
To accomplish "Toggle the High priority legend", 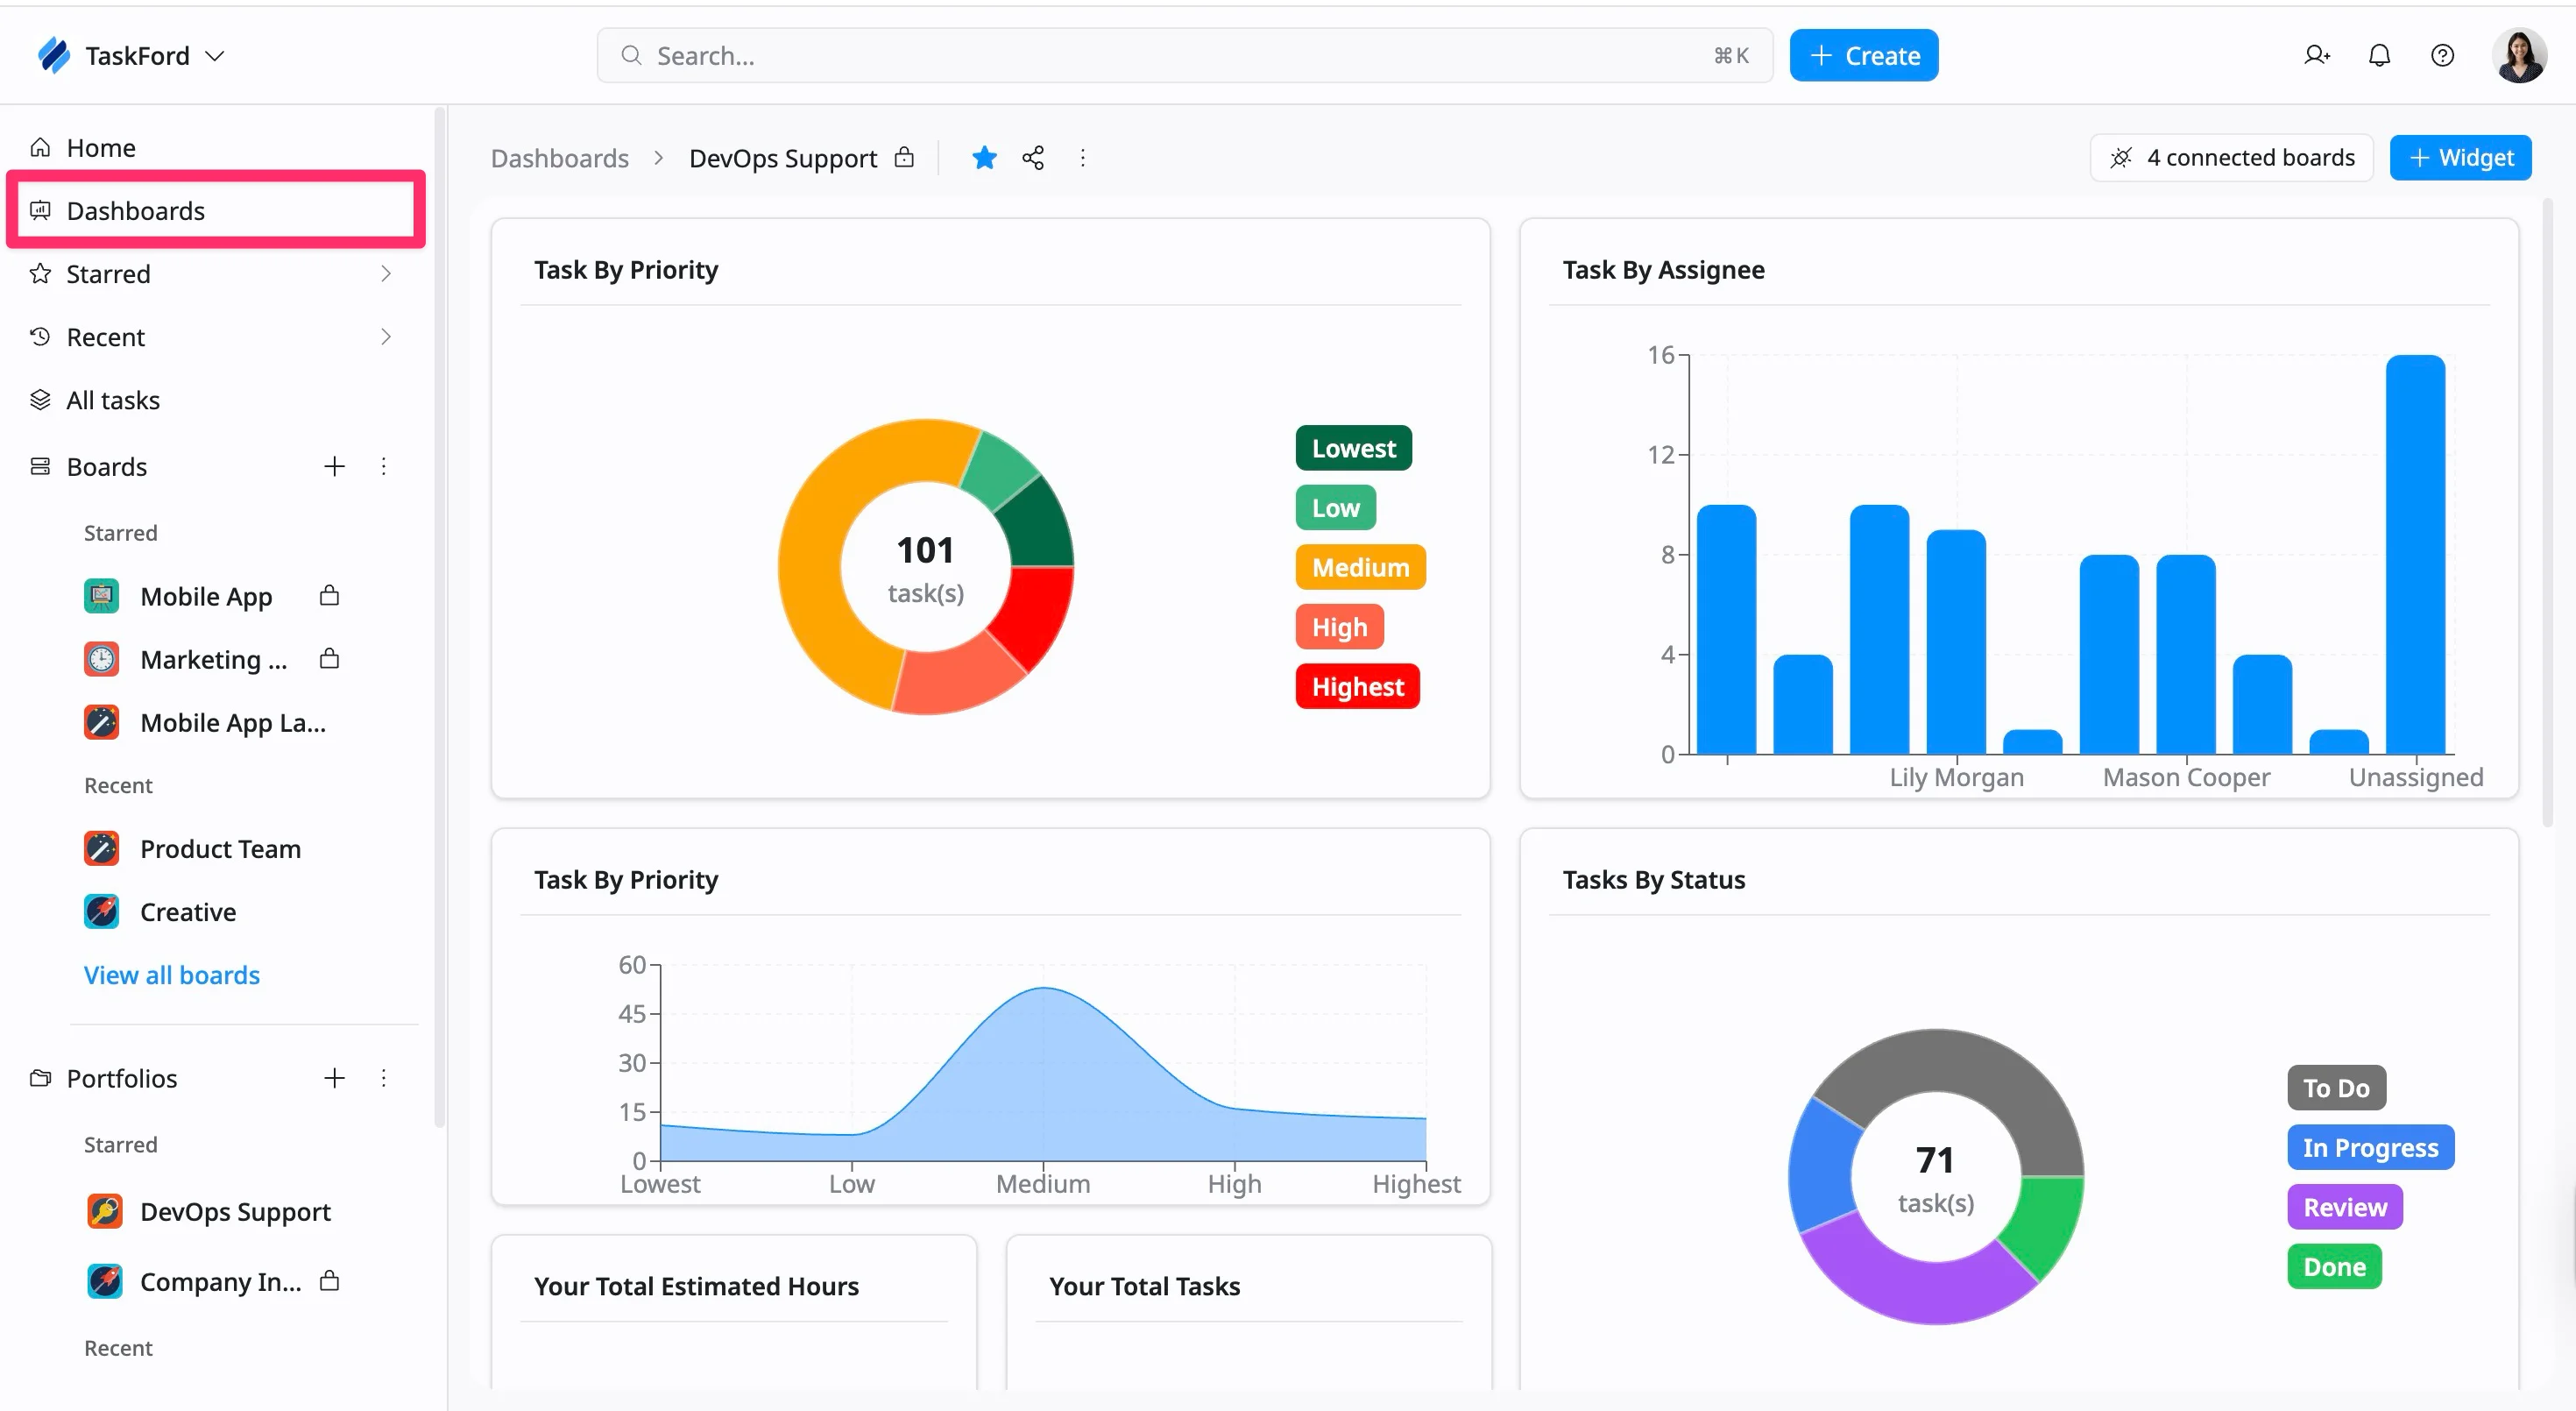I will (1339, 627).
